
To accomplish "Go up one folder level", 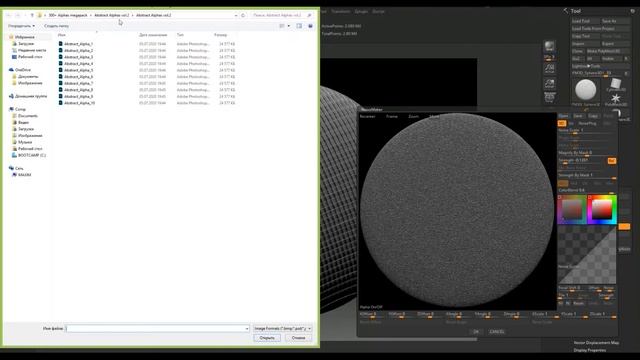I will pos(32,15).
